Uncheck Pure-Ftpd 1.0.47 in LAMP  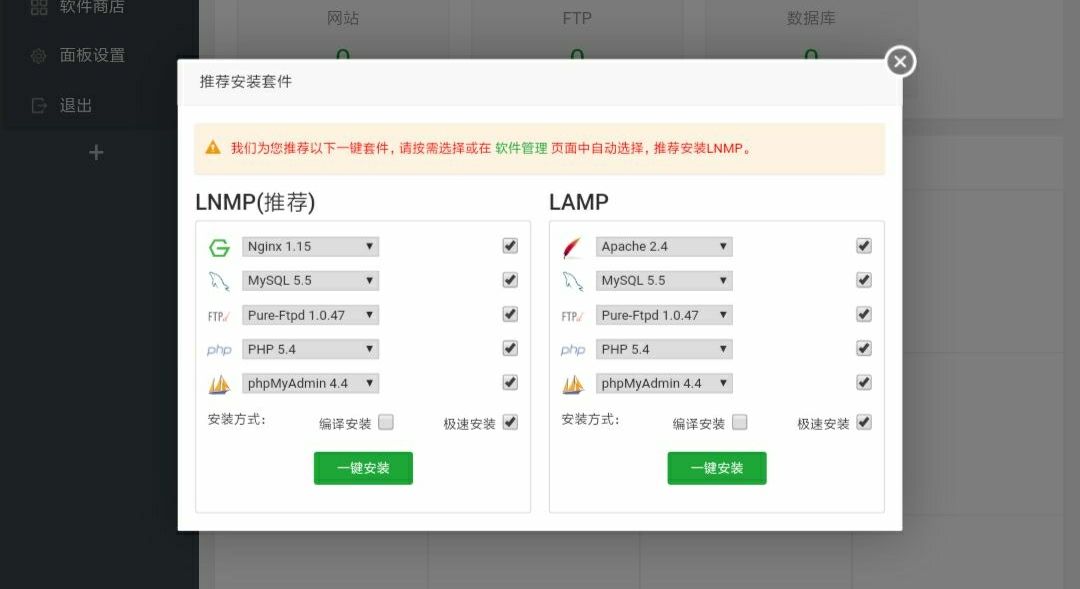pos(864,314)
